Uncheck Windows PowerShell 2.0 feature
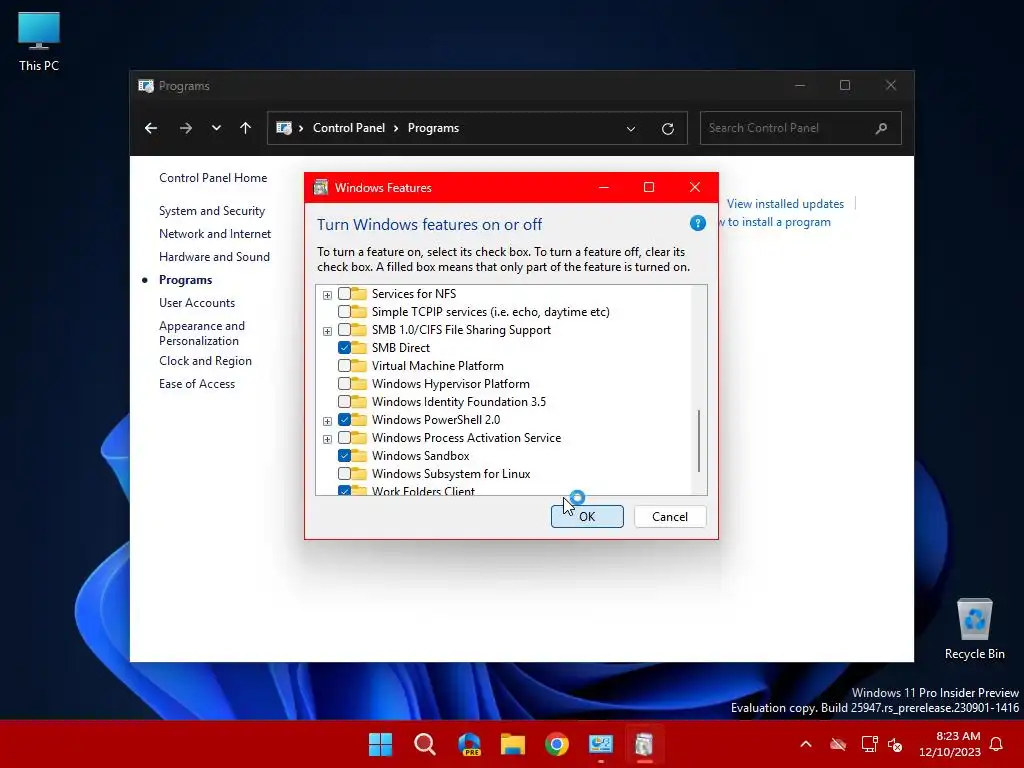This screenshot has height=768, width=1024. click(344, 419)
